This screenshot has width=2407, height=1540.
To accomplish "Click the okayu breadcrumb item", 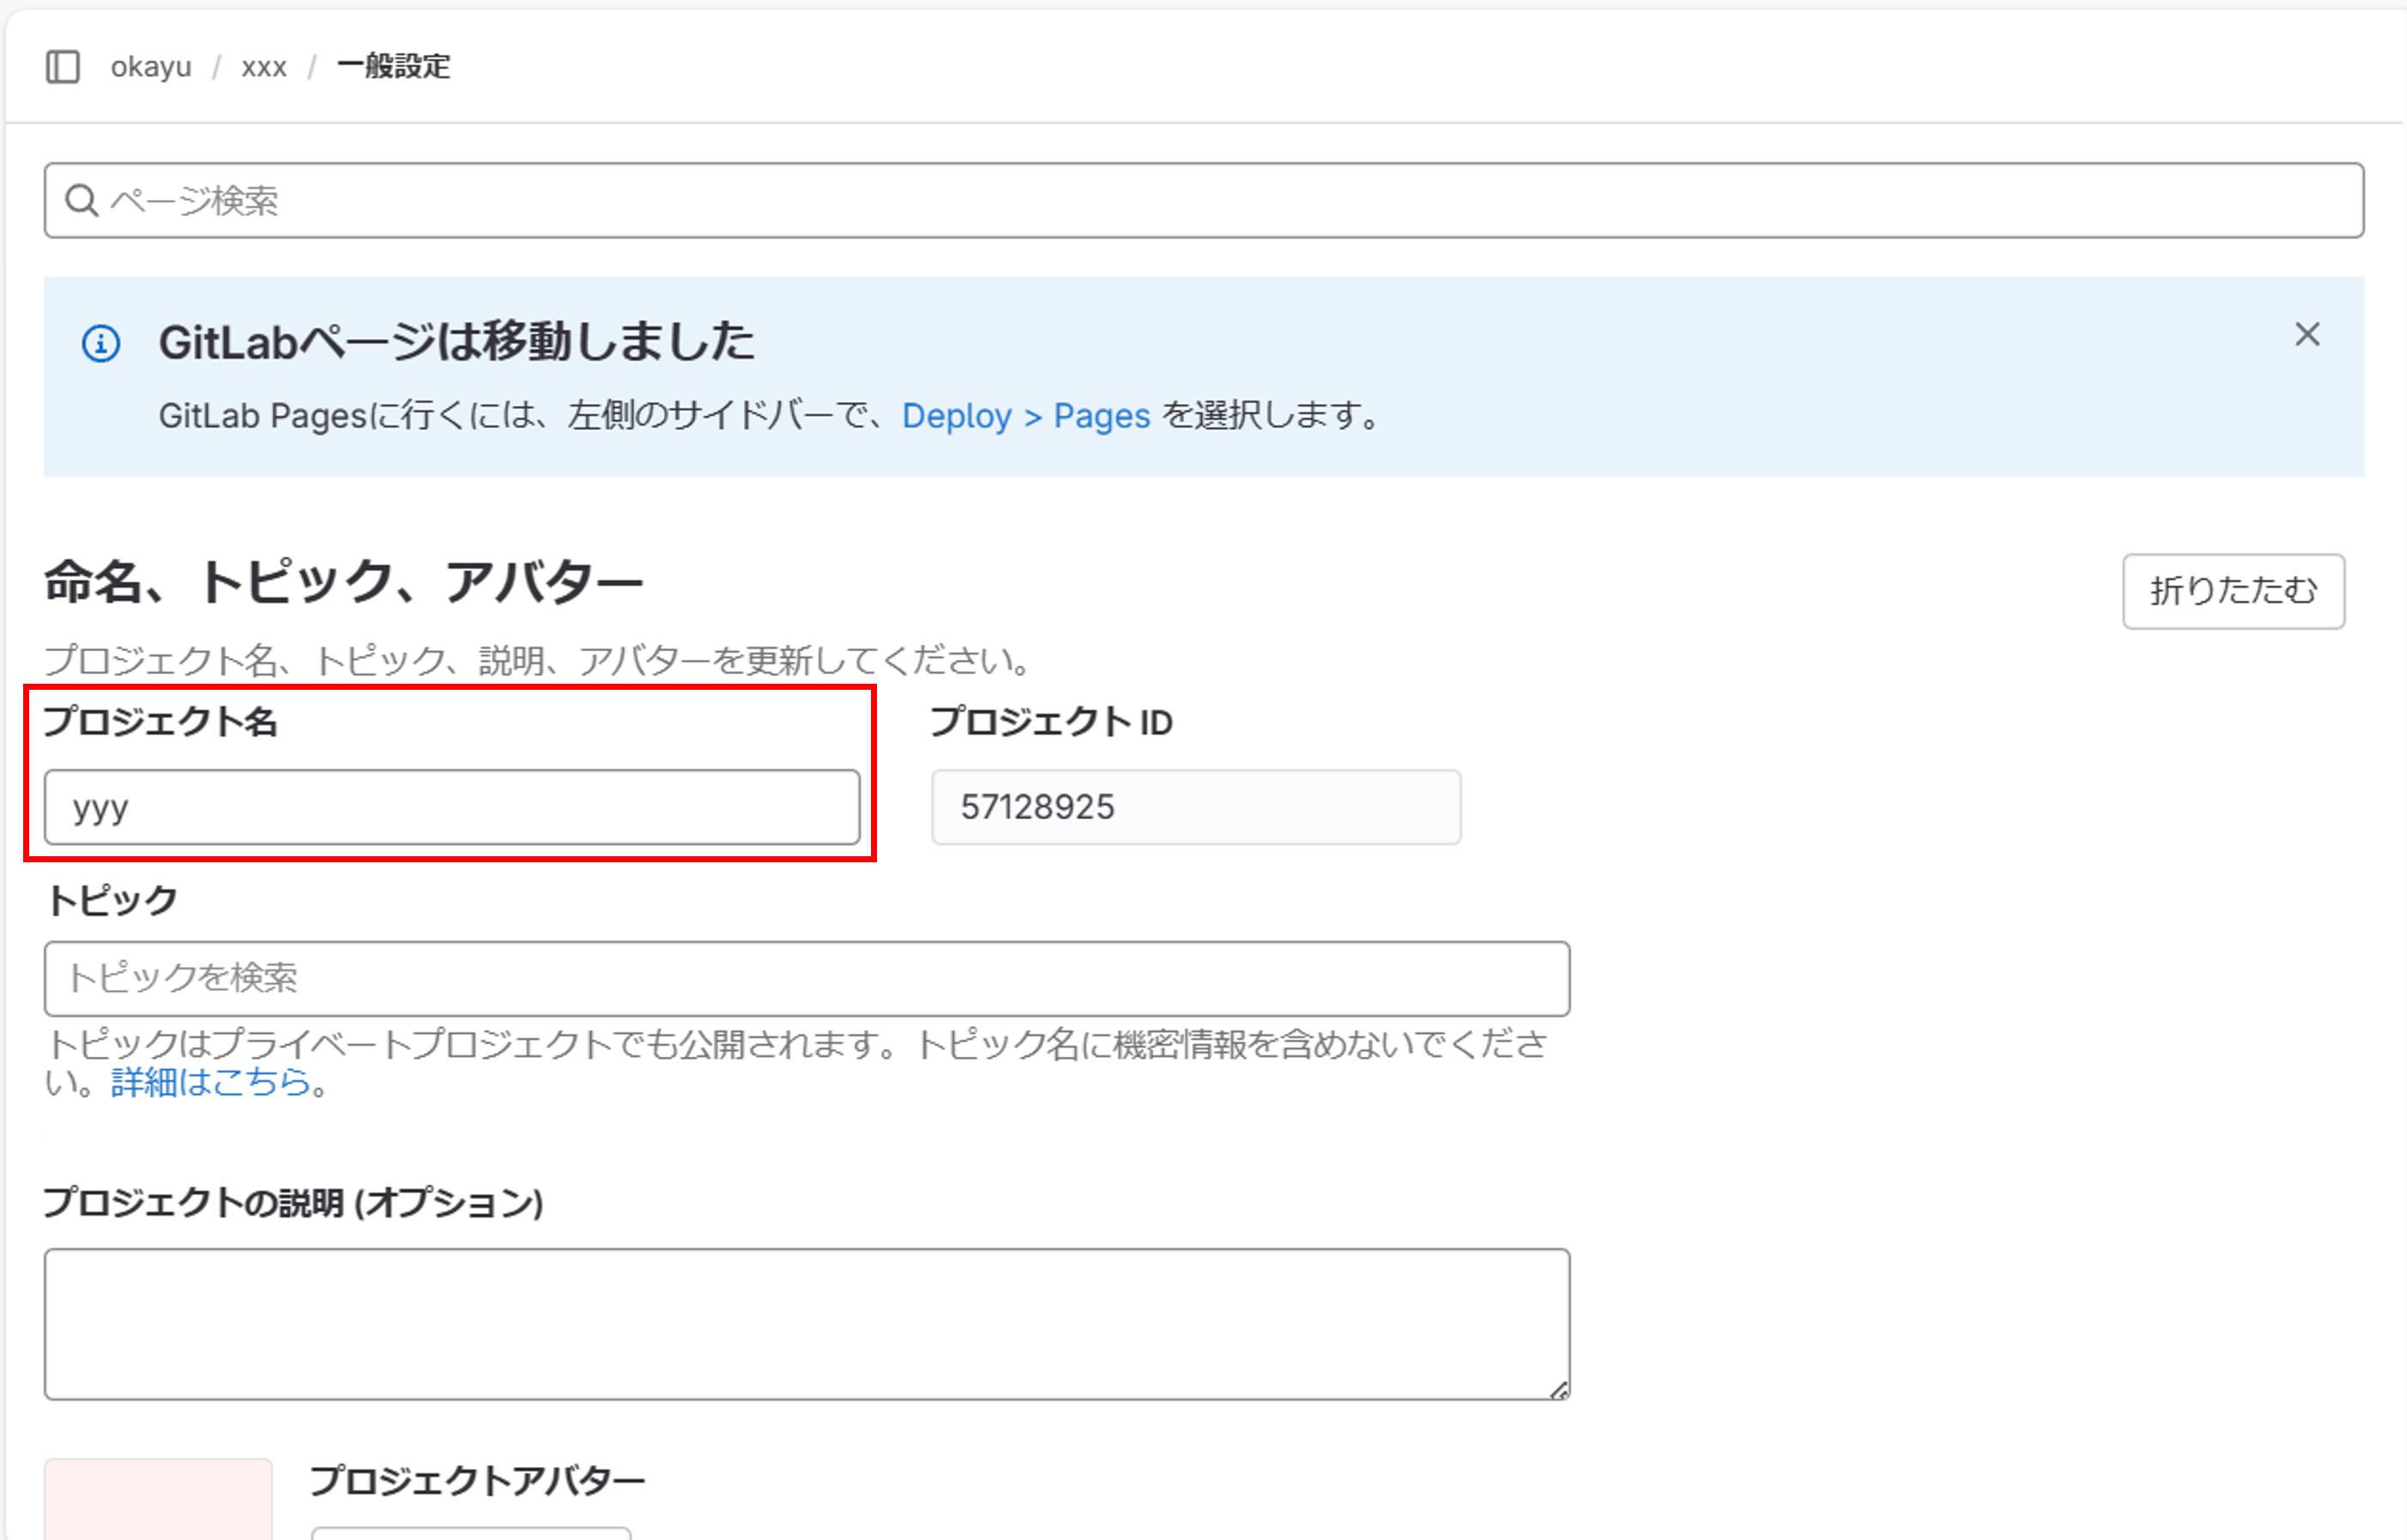I will [150, 67].
